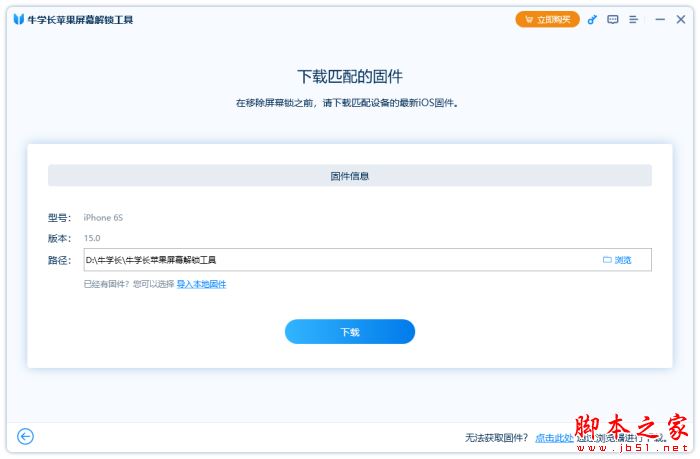Open the feedback chat icon

[x=612, y=20]
